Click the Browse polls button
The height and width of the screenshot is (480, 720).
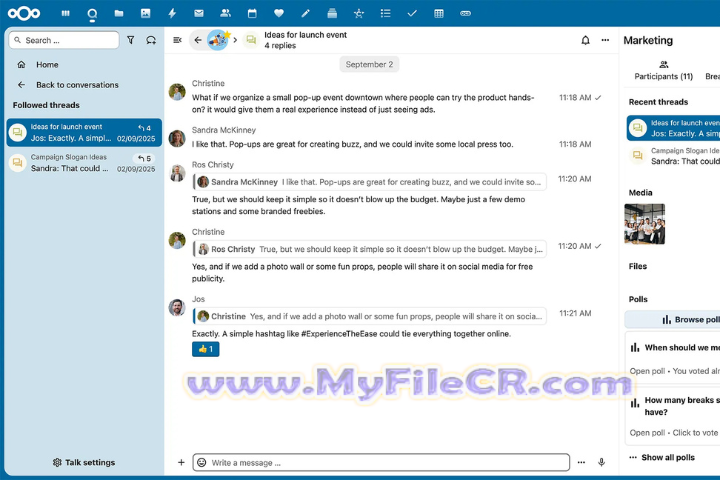coord(672,319)
